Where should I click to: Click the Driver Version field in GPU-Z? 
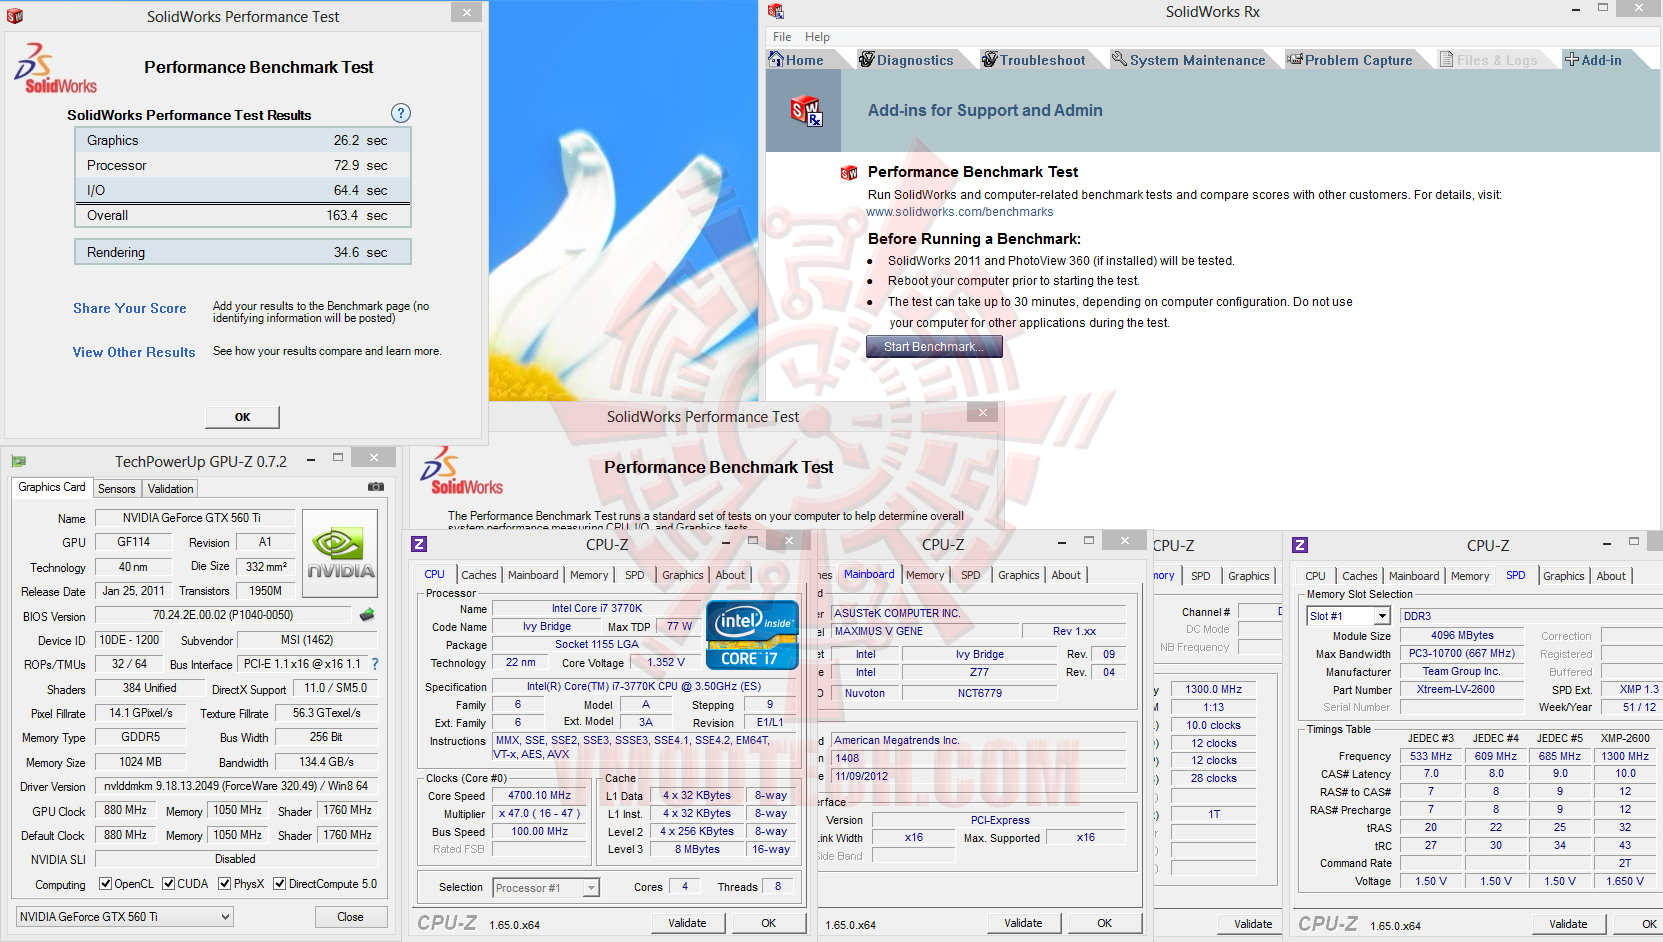click(x=236, y=786)
